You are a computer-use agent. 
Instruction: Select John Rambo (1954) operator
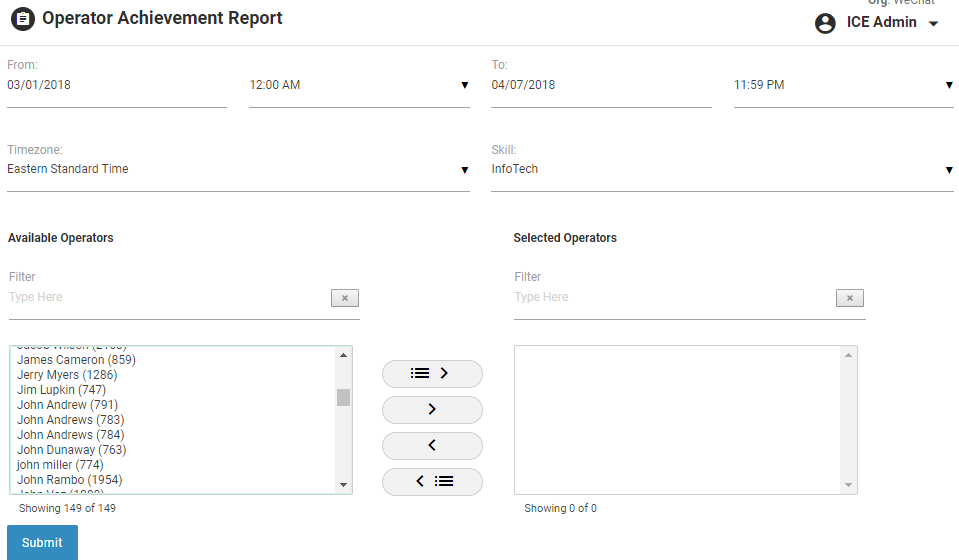(72, 480)
